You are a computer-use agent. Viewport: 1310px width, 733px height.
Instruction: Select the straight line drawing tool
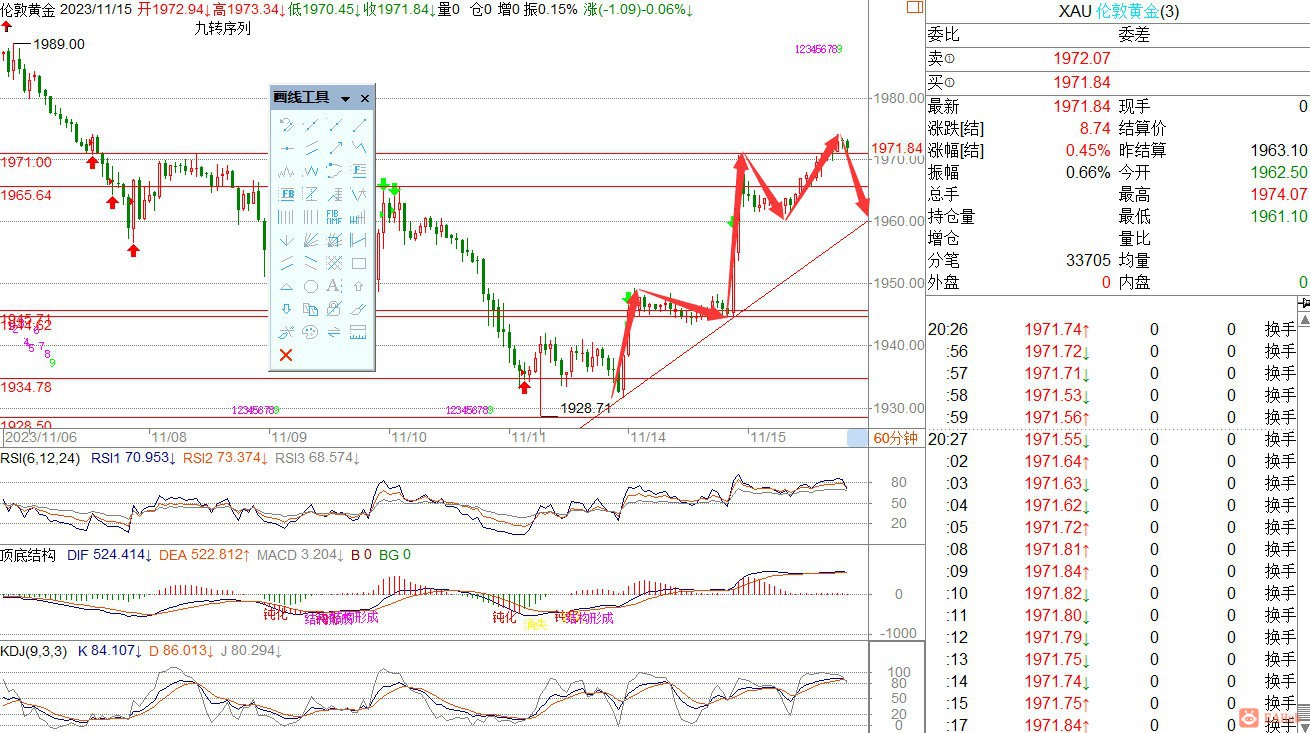310,125
